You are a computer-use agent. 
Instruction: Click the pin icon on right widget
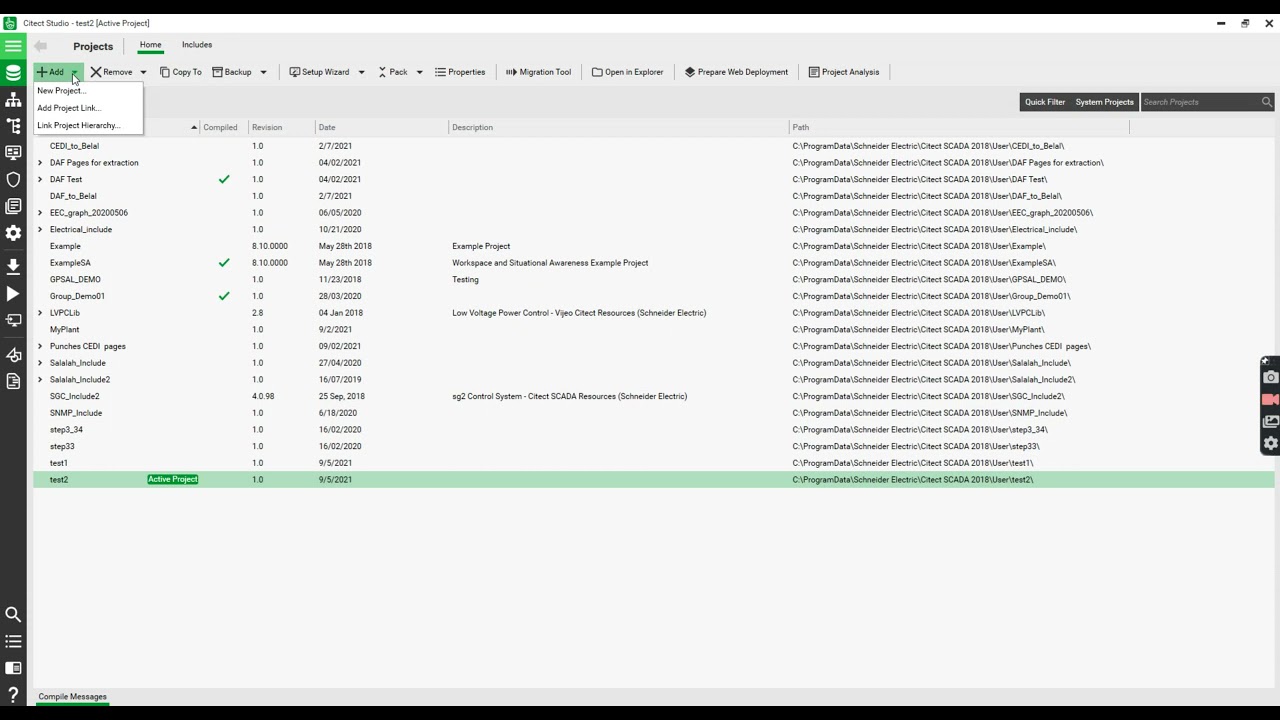[1265, 362]
